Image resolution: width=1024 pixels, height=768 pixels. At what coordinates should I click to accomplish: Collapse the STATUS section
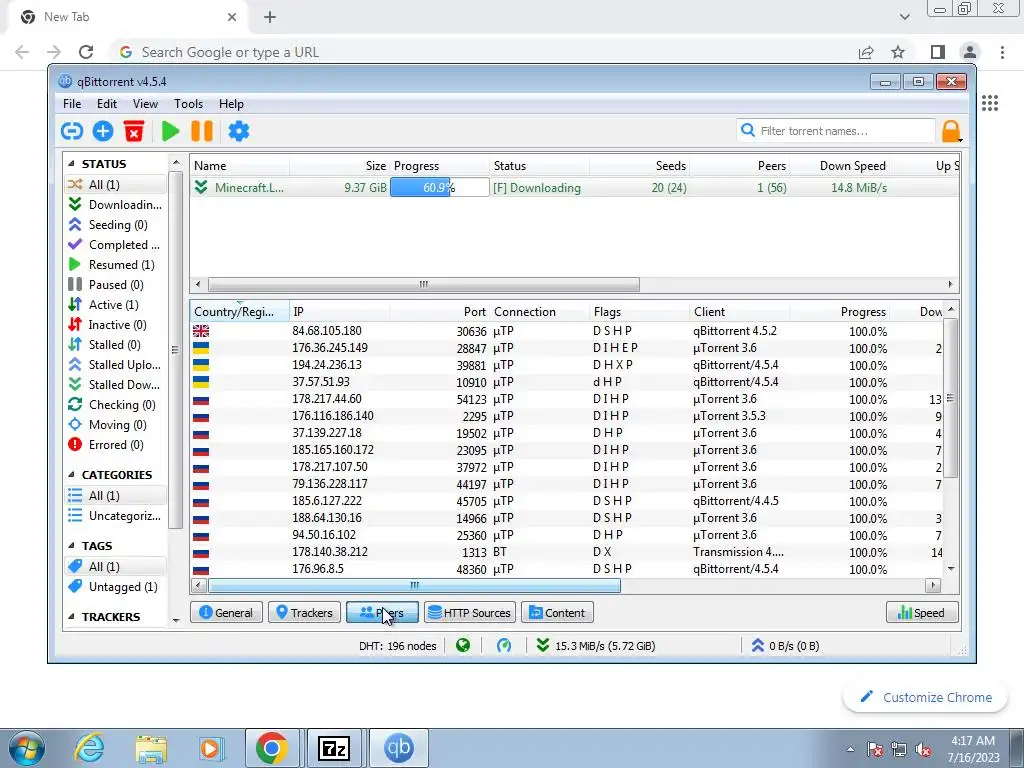pyautogui.click(x=71, y=164)
